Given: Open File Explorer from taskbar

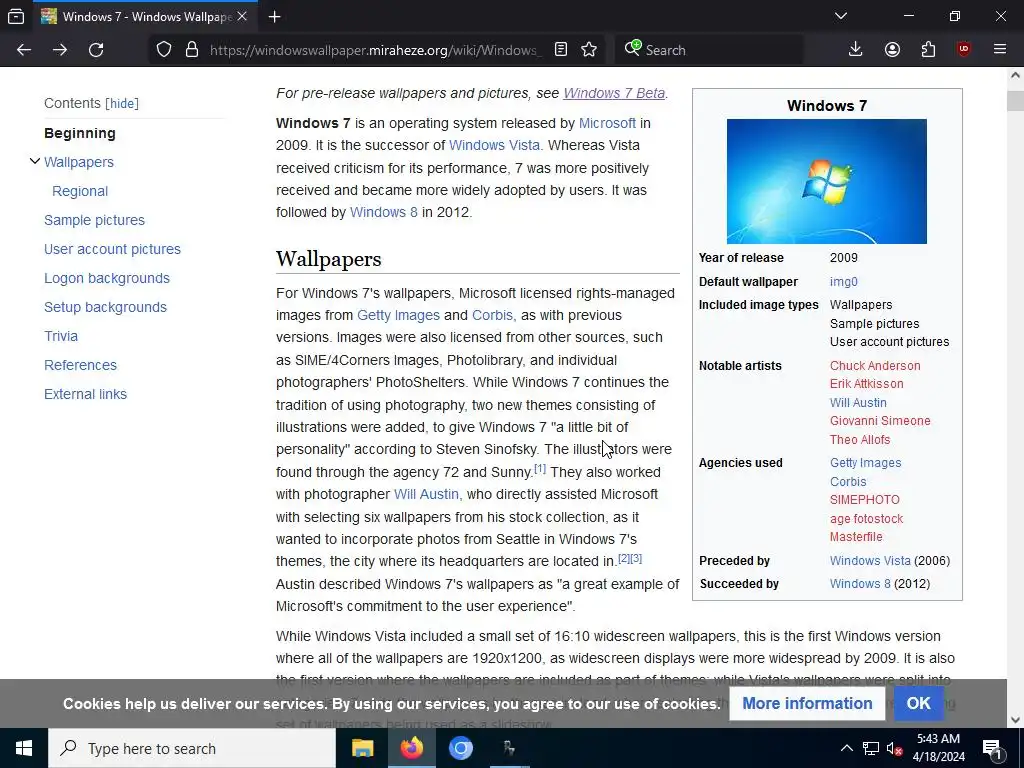Looking at the screenshot, I should click(x=362, y=748).
